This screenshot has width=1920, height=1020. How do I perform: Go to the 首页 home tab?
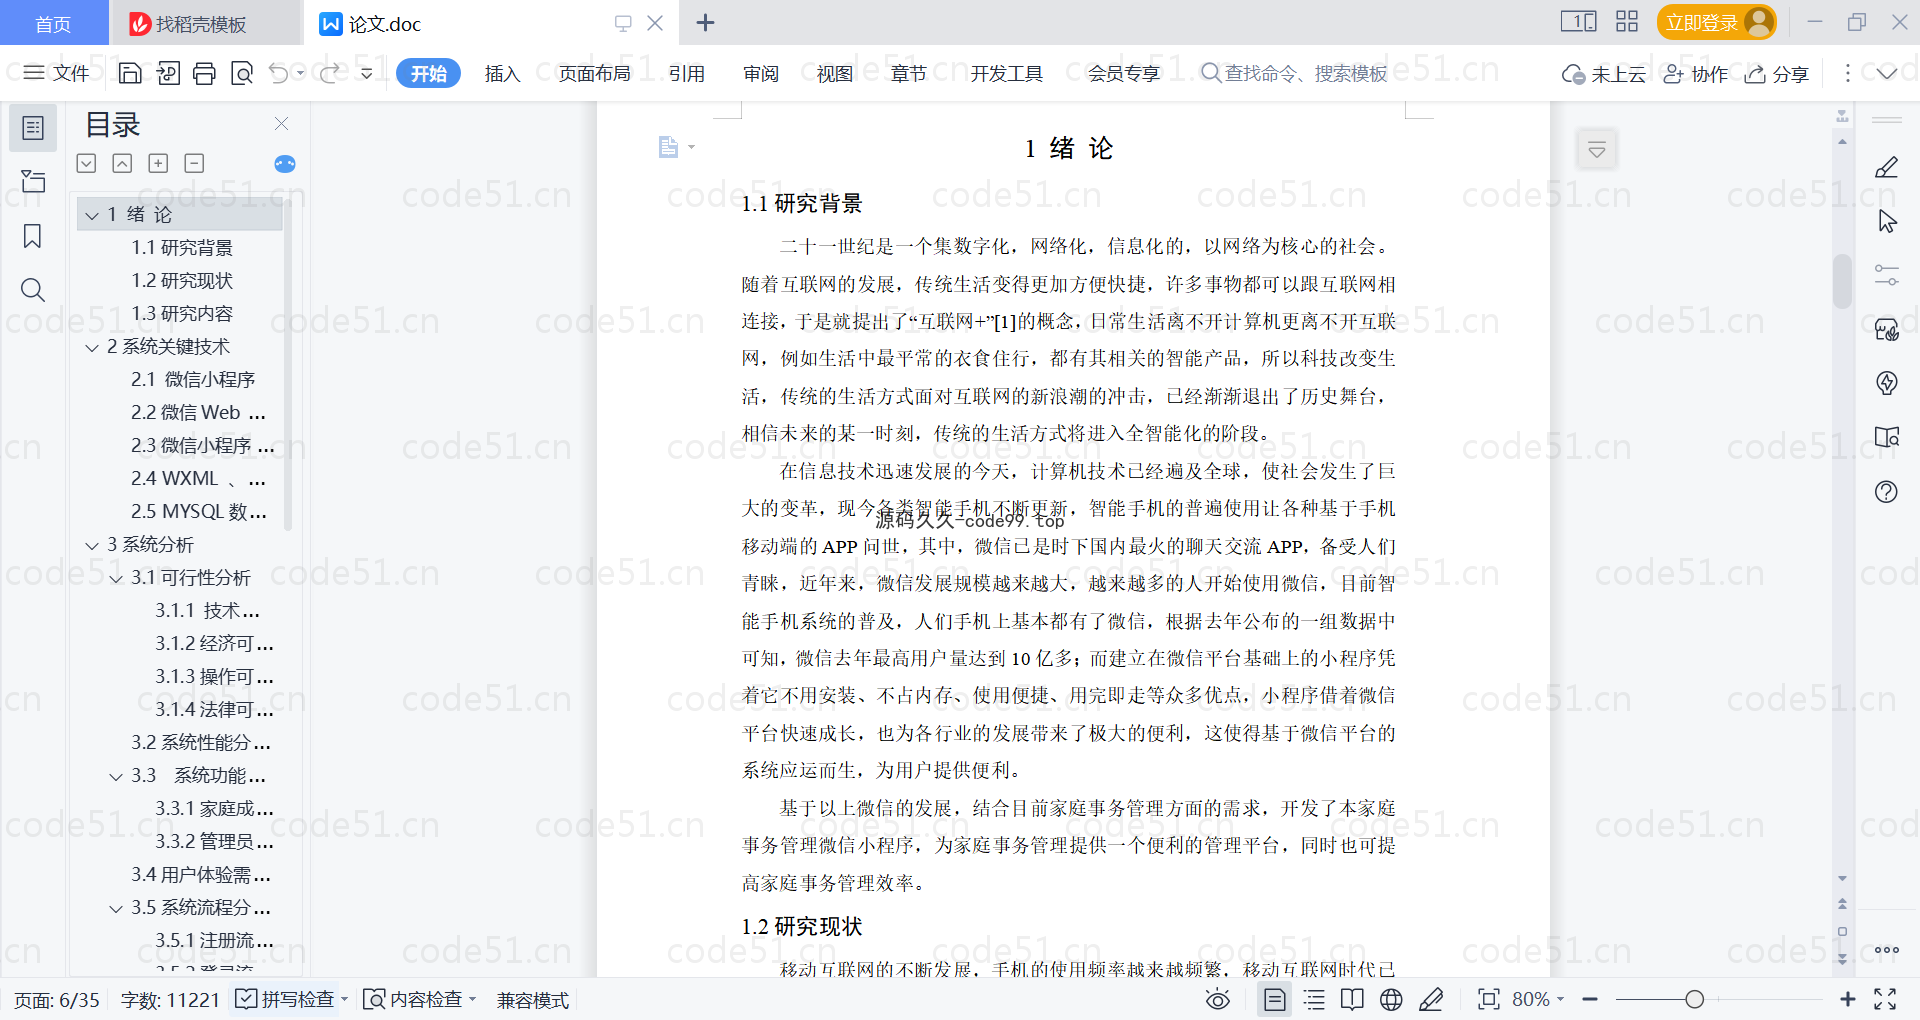coord(53,23)
